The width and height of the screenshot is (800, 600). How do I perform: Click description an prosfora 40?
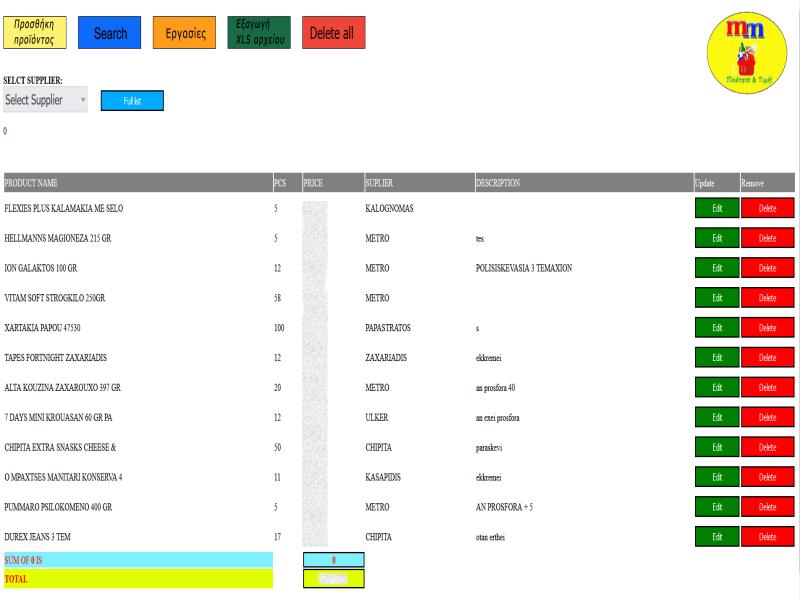tap(495, 388)
